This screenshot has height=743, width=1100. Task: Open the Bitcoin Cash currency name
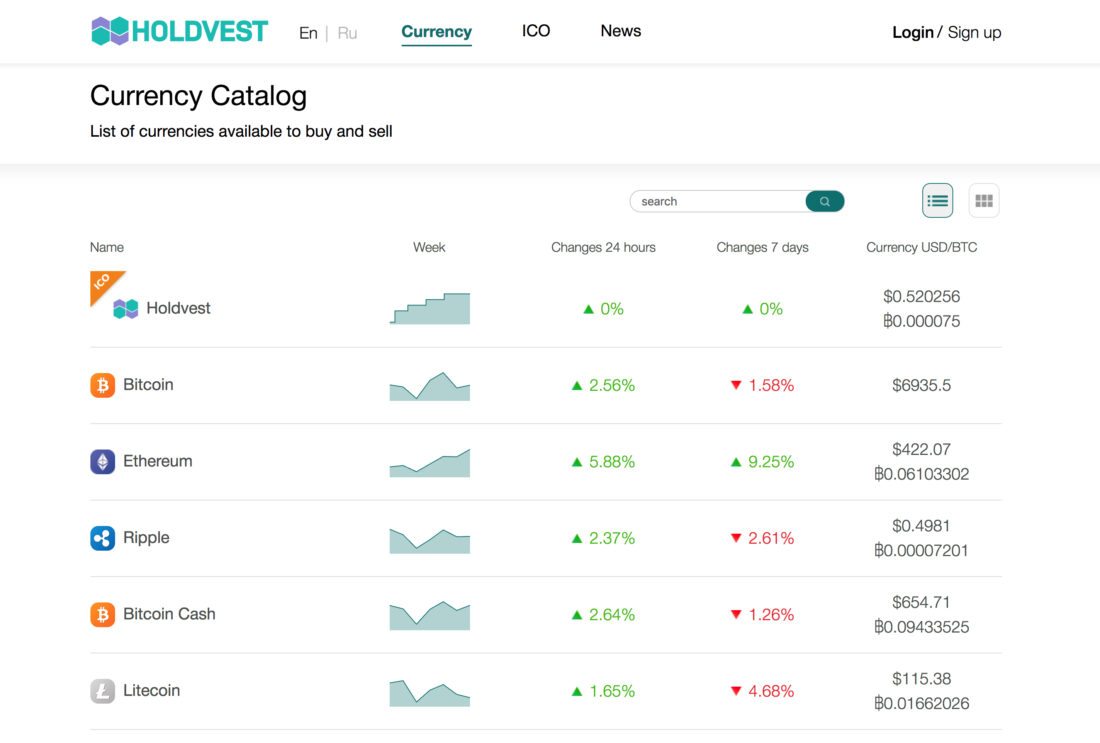coord(169,614)
